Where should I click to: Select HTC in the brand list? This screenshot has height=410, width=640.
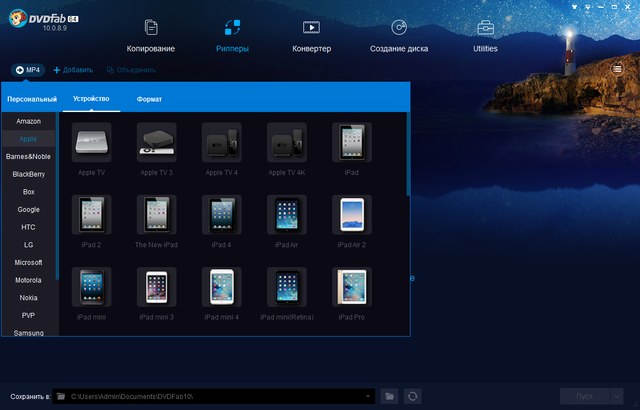click(29, 227)
